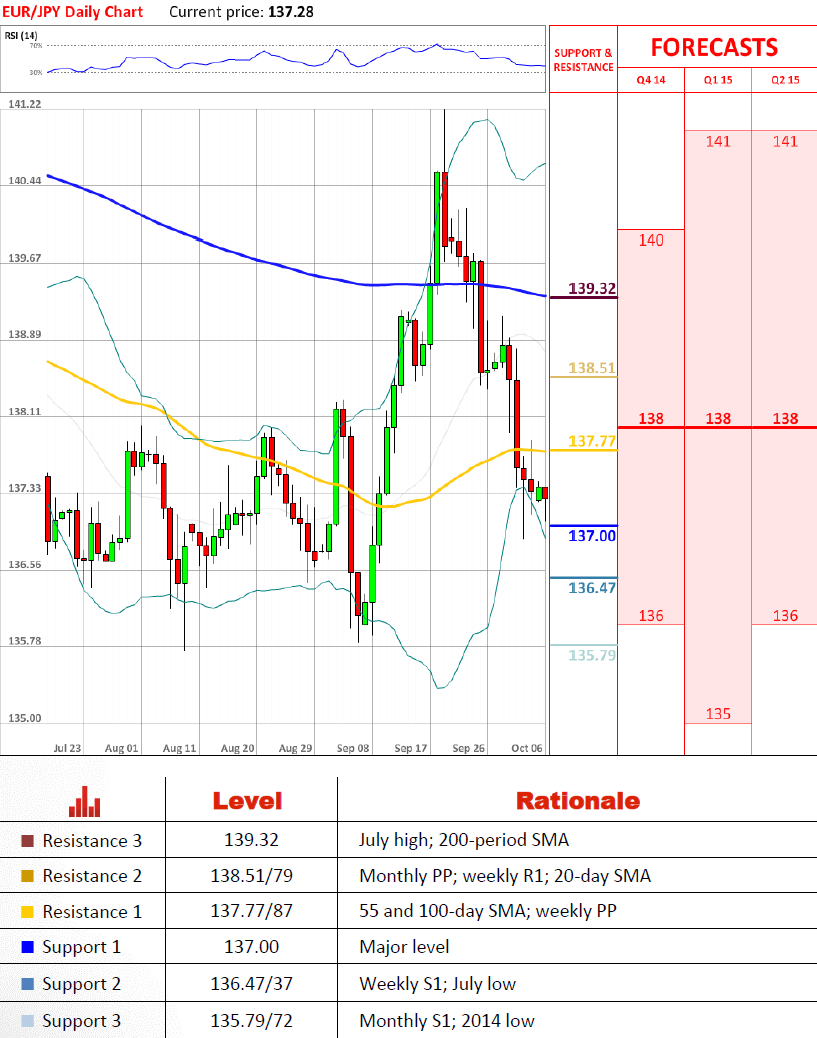This screenshot has height=1038, width=817.
Task: Select the Q4 14 forecast column header
Action: 651,80
